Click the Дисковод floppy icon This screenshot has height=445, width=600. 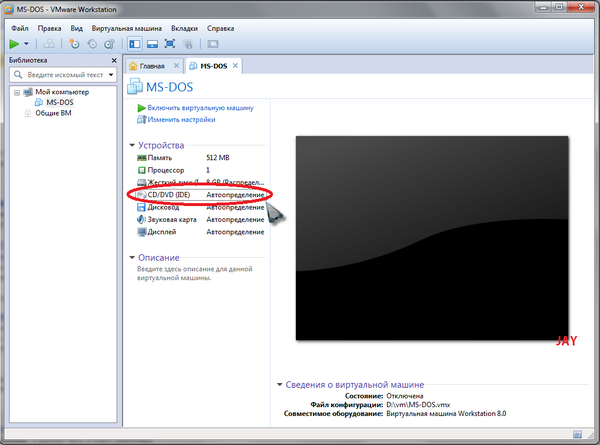(142, 207)
